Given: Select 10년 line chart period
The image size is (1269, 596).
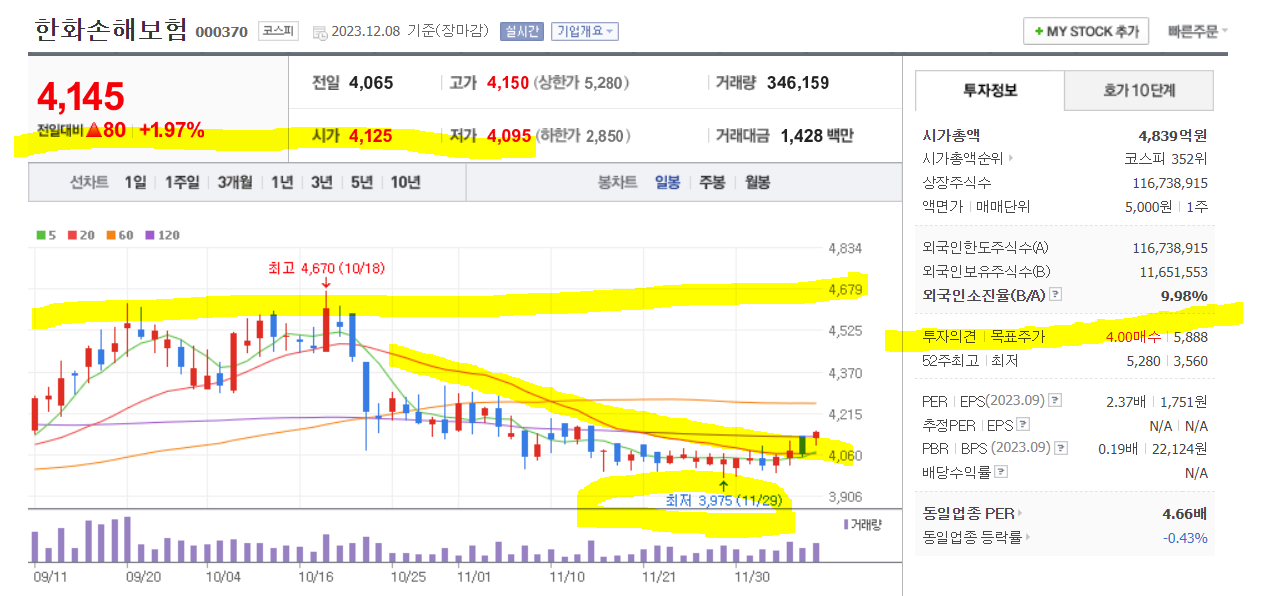Looking at the screenshot, I should click(406, 182).
